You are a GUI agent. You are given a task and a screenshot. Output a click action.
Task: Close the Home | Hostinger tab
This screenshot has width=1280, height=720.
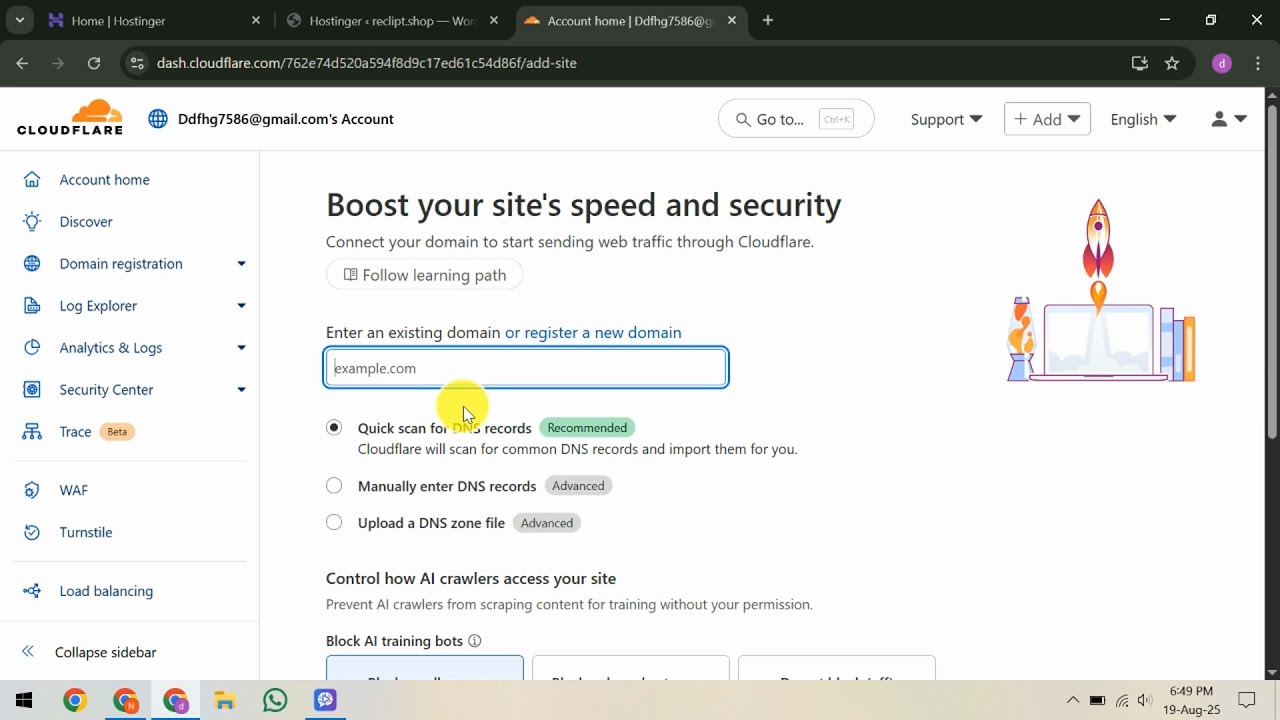point(256,20)
